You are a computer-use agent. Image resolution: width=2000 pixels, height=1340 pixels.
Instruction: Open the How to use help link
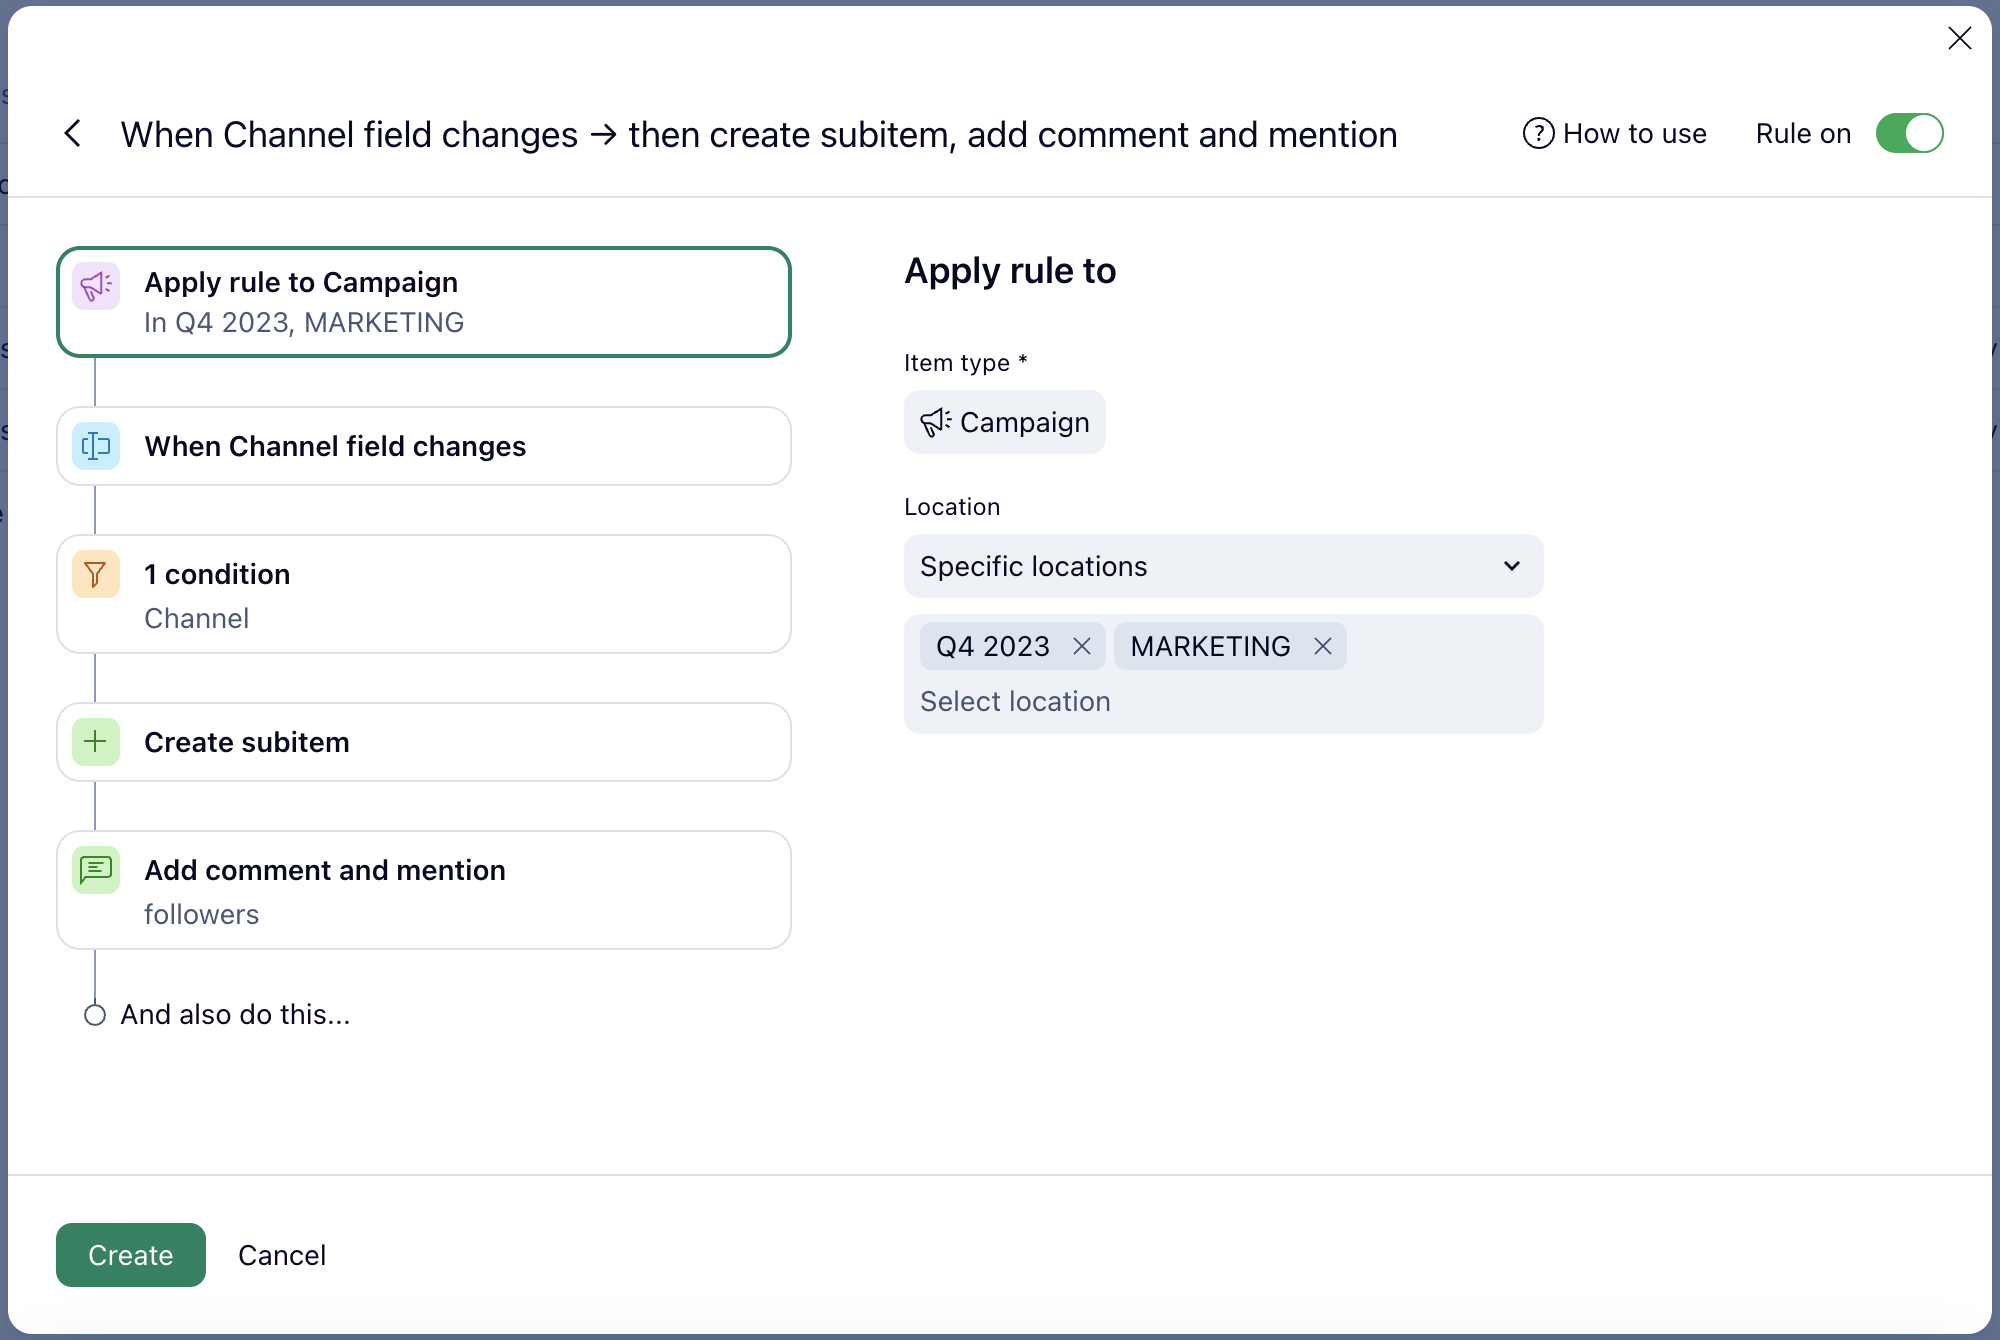tap(1614, 133)
